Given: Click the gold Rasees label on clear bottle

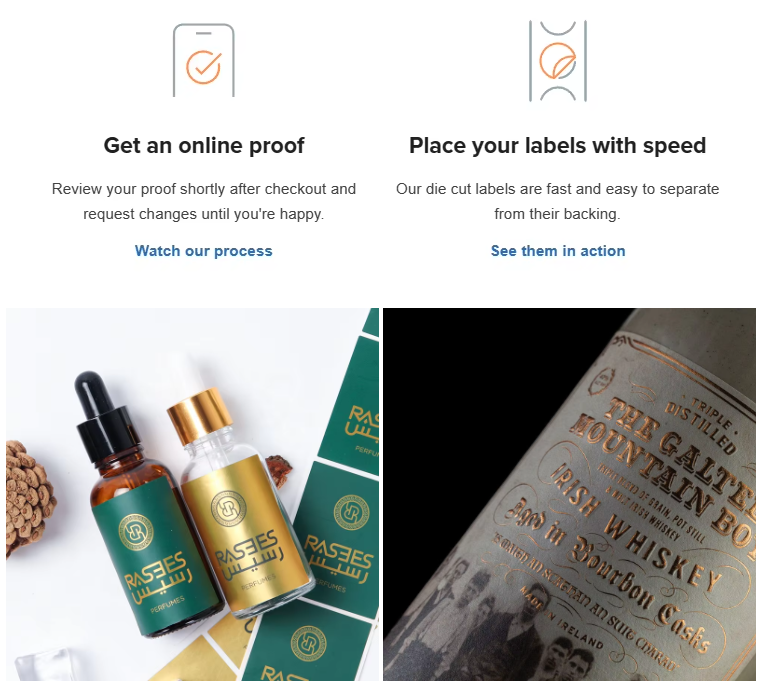Looking at the screenshot, I should 248,537.
